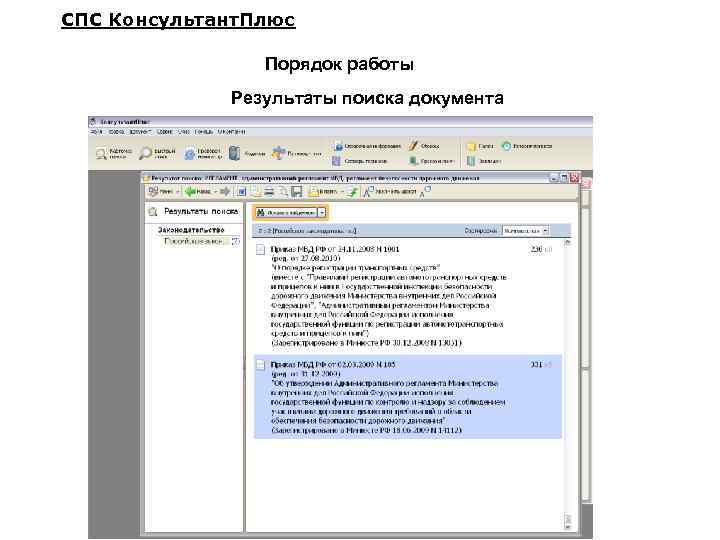Expand the Найти dropdown arrow
720x540 pixels.
coord(177,191)
